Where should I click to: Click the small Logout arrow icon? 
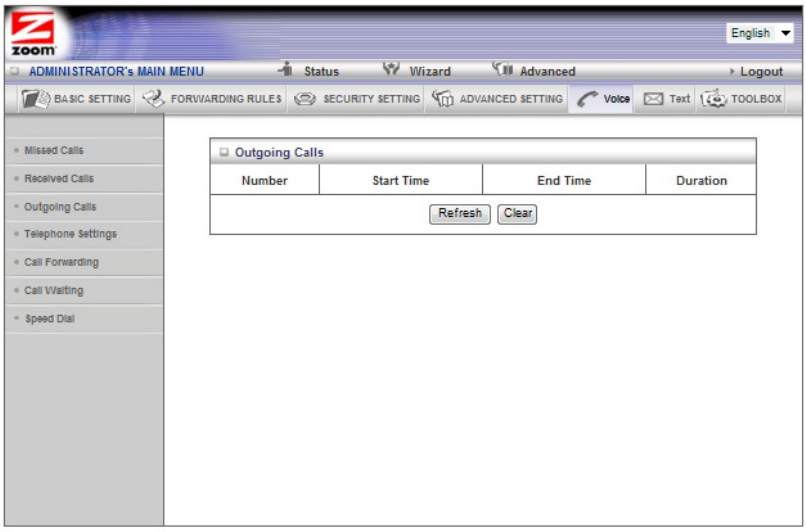coord(732,71)
